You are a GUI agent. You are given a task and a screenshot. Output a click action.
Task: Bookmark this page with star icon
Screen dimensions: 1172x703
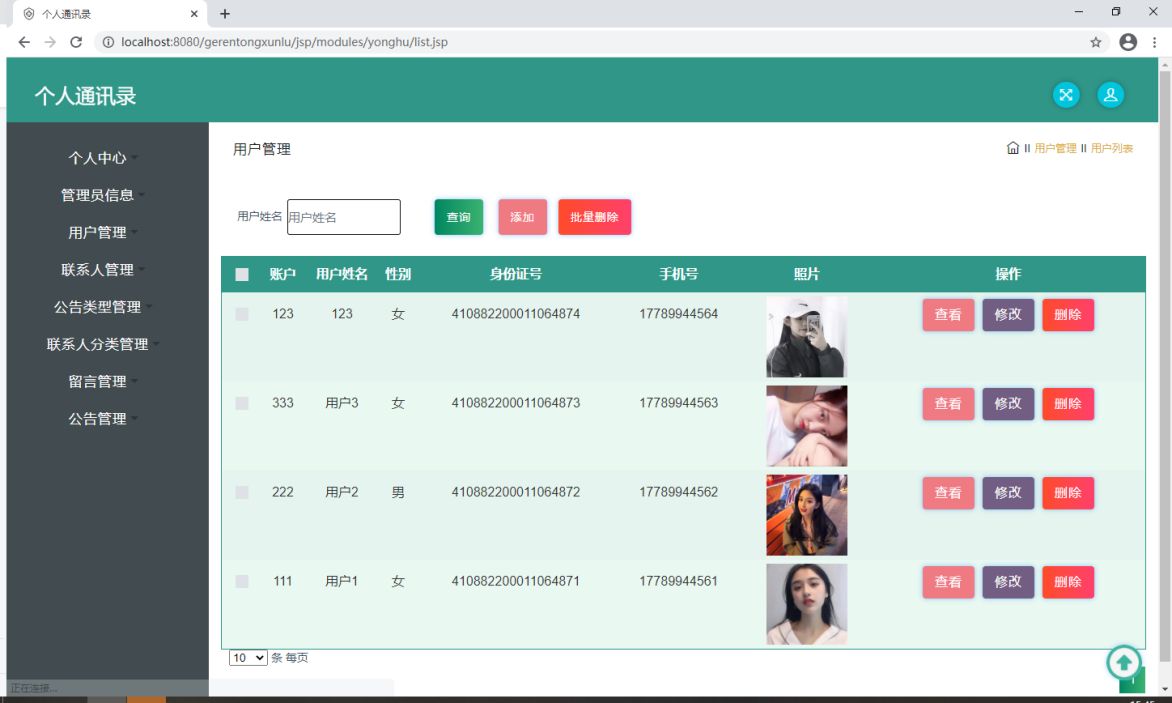[1096, 43]
